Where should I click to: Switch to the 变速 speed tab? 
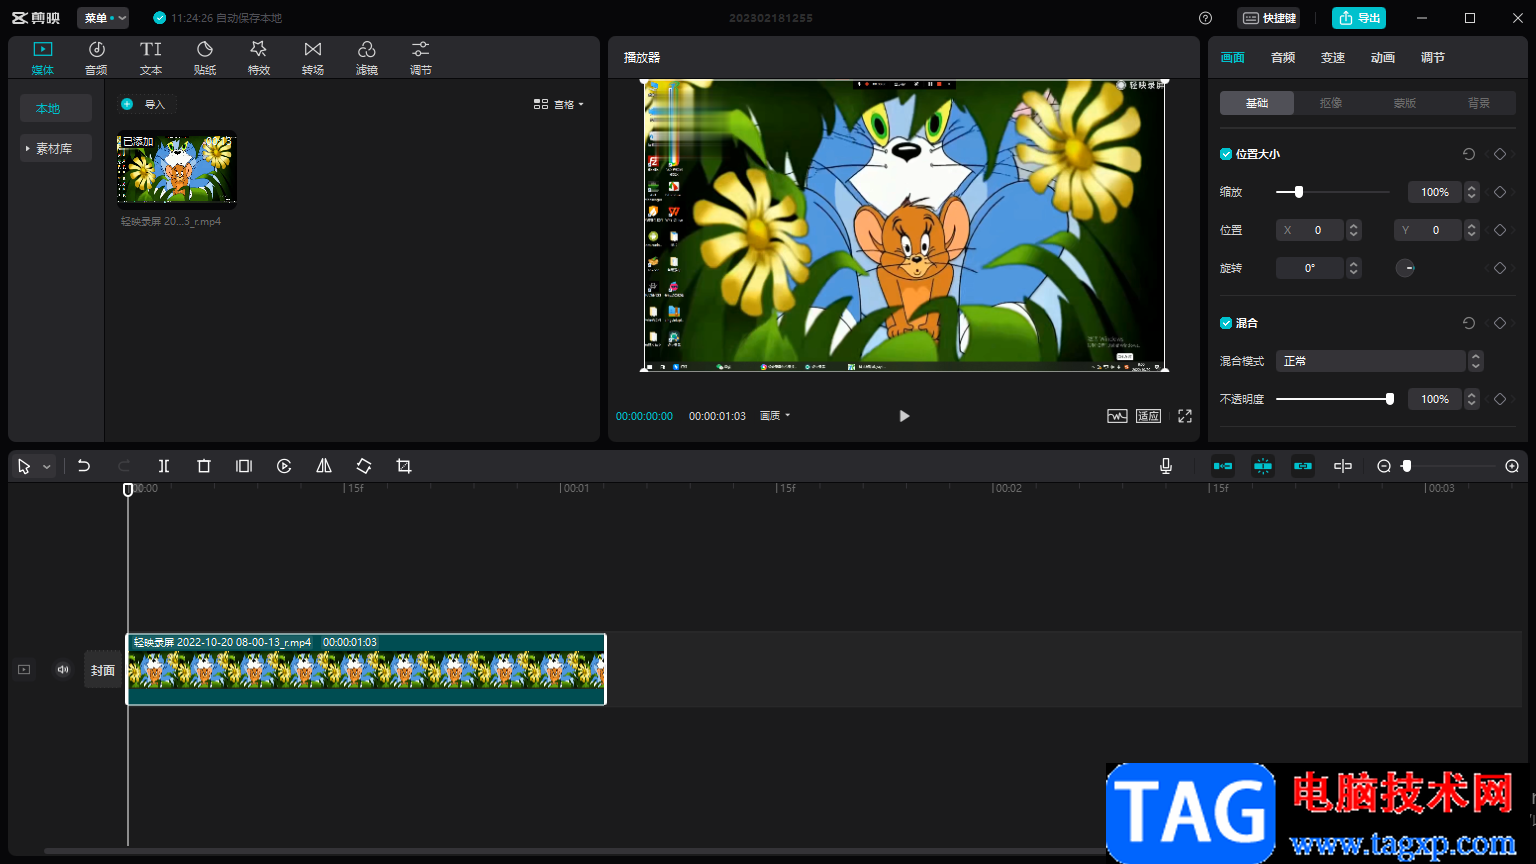(1333, 58)
